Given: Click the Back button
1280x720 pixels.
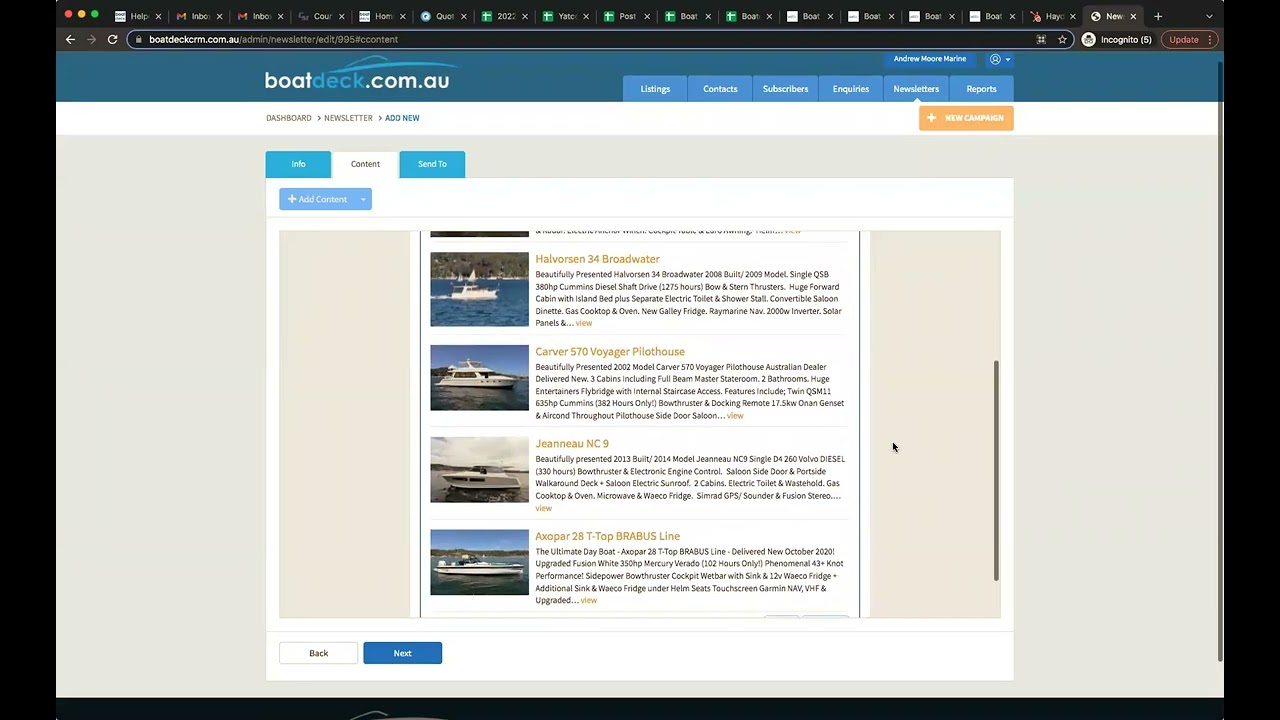Looking at the screenshot, I should click(x=318, y=653).
